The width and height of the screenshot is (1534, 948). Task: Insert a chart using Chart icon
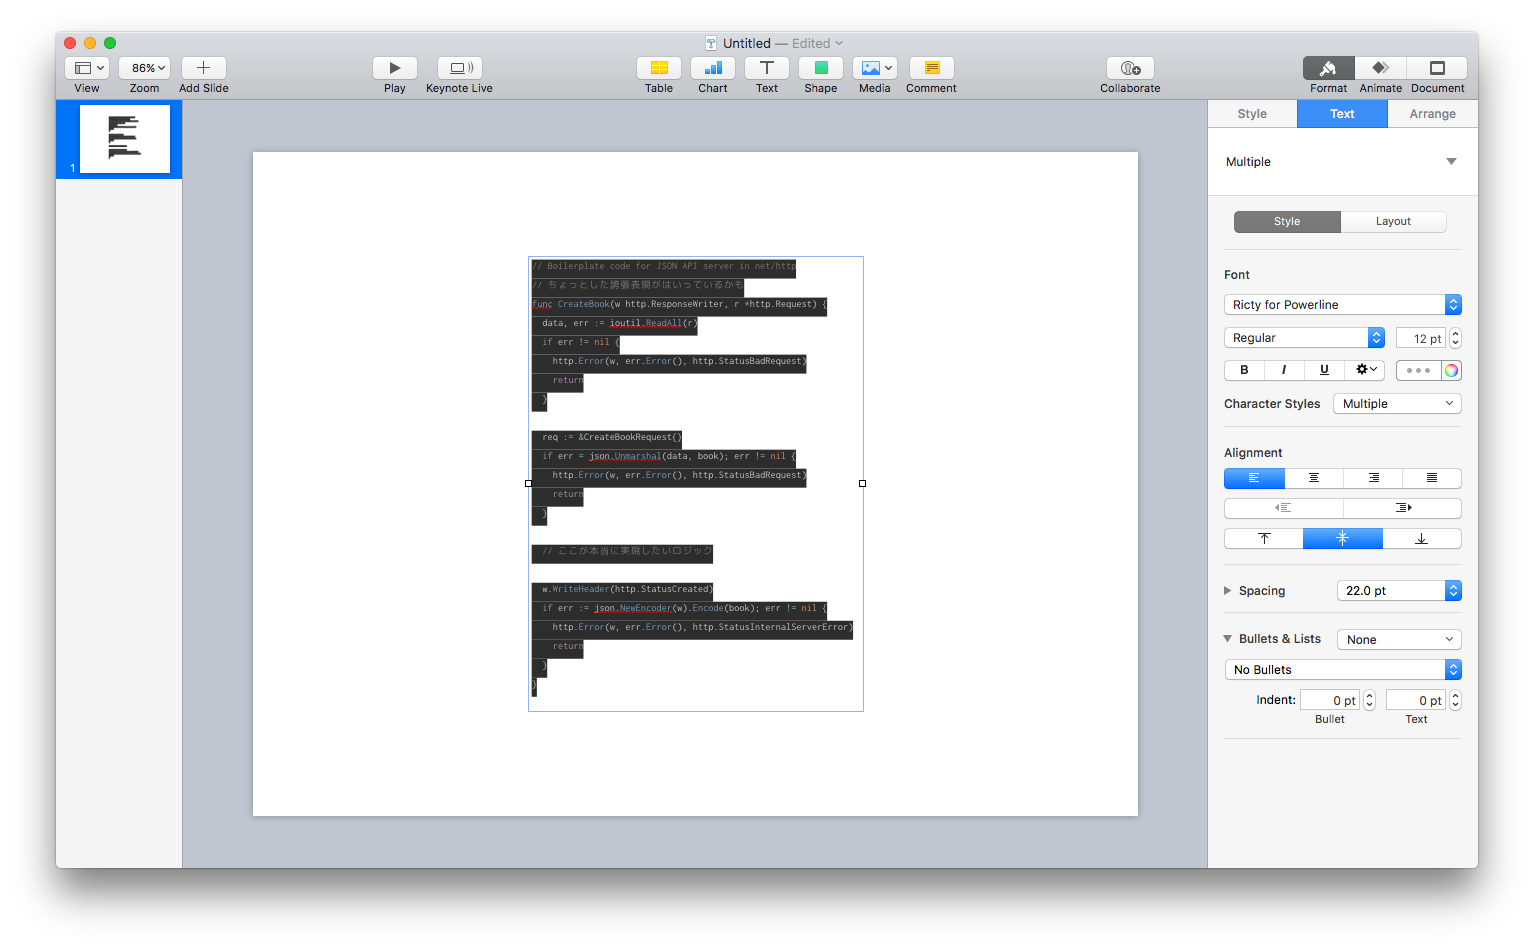coord(713,68)
